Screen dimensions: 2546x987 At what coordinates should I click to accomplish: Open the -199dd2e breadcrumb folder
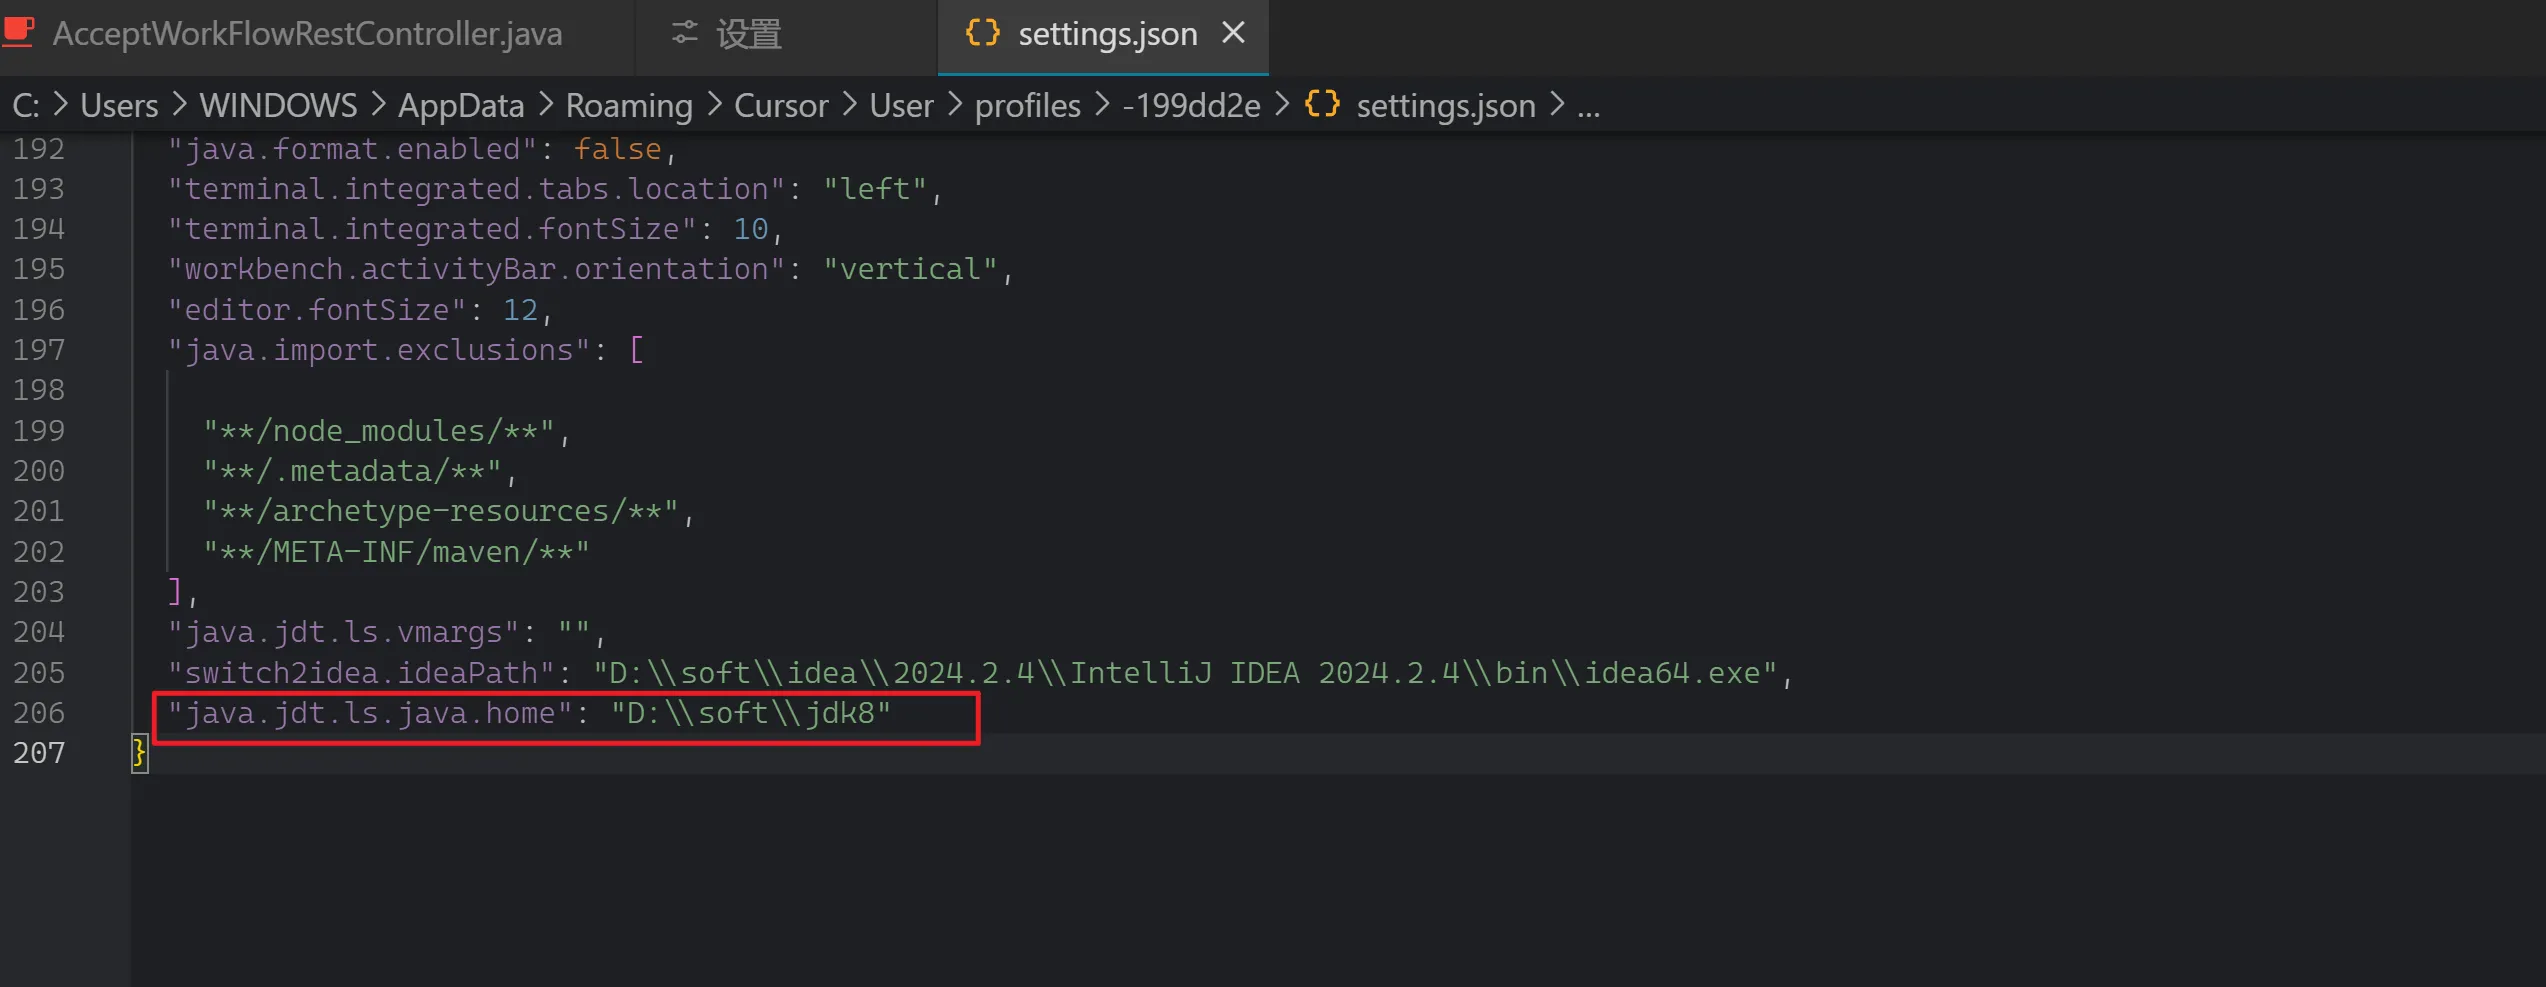click(1190, 105)
